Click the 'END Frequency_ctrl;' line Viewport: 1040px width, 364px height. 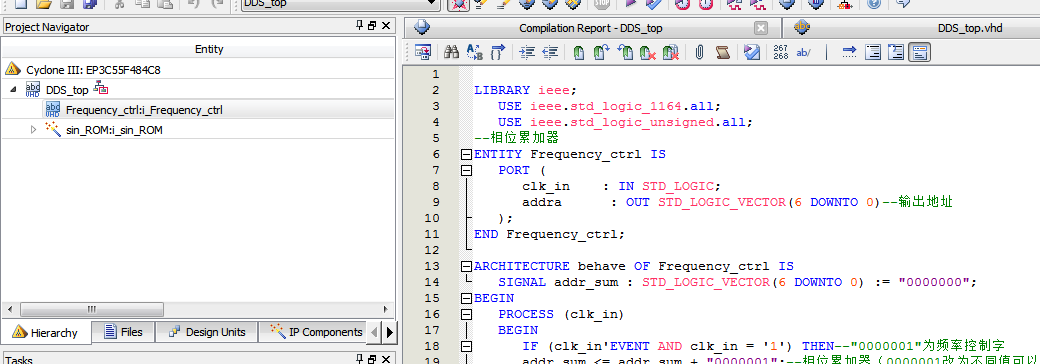[x=549, y=234]
